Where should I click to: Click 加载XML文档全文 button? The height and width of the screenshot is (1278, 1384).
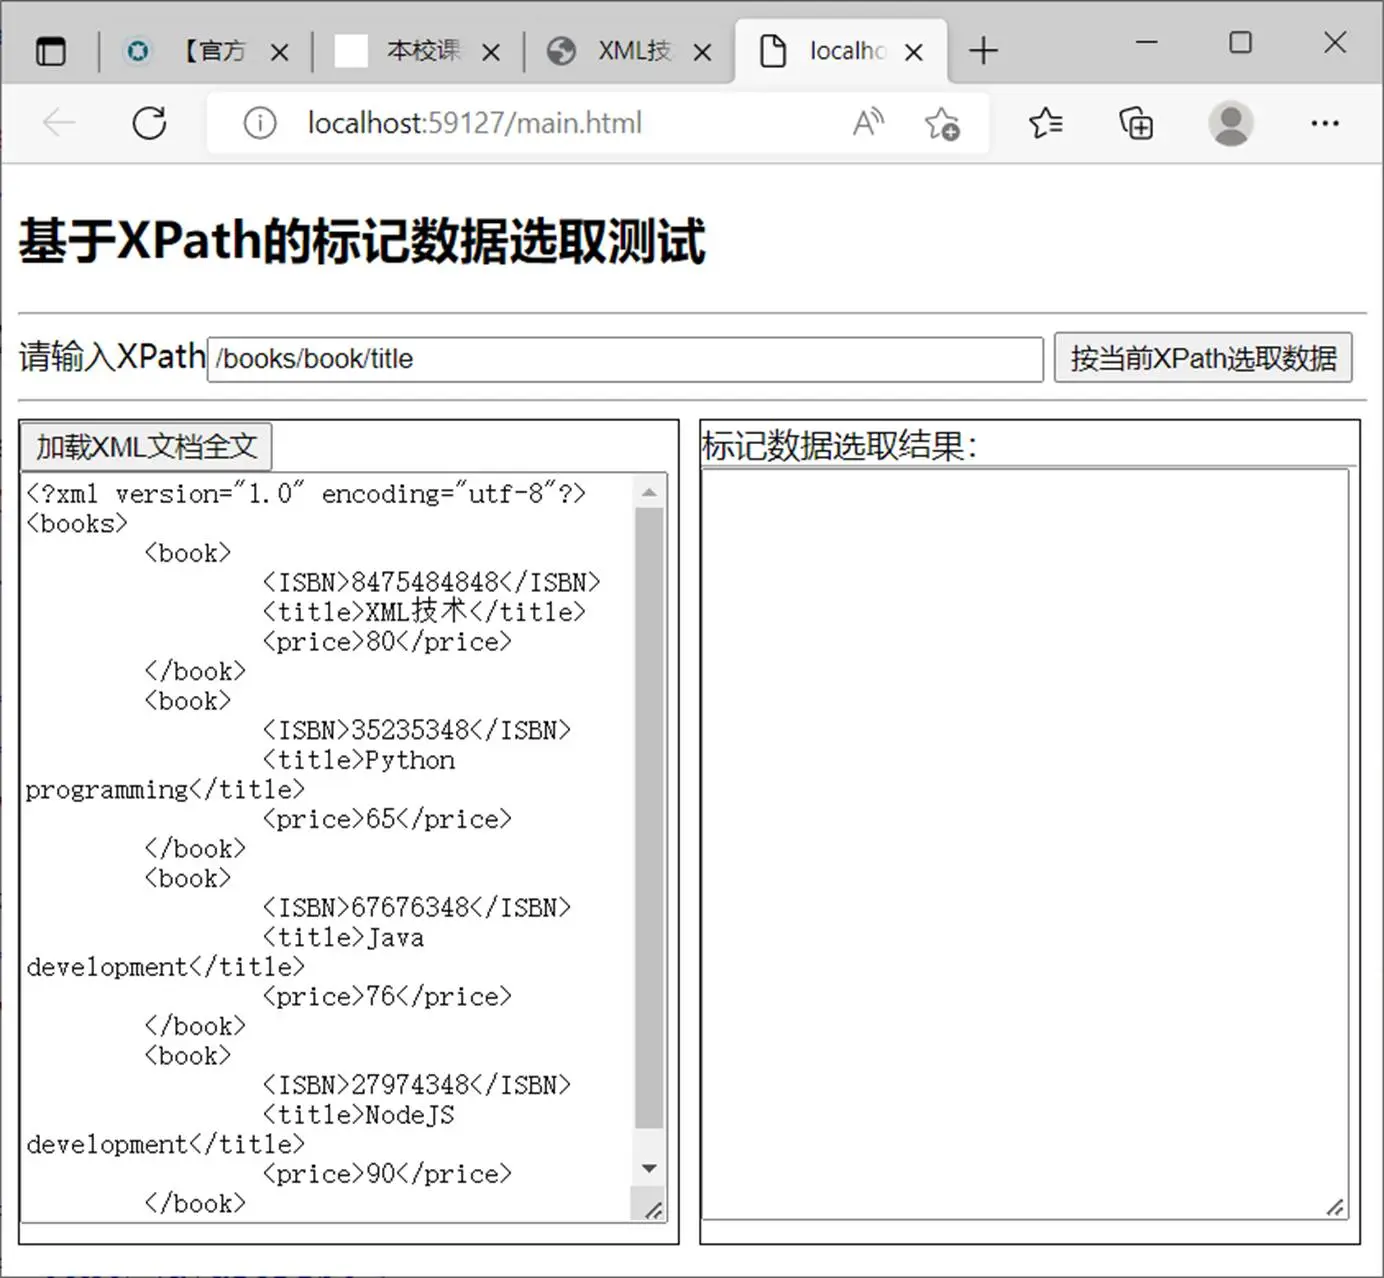click(x=146, y=447)
